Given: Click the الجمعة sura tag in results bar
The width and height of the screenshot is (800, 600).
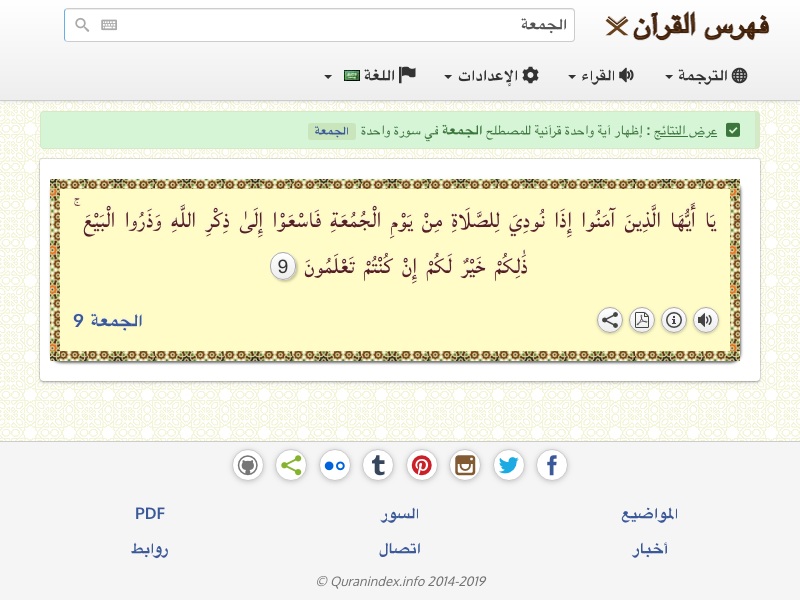Looking at the screenshot, I should (x=332, y=131).
